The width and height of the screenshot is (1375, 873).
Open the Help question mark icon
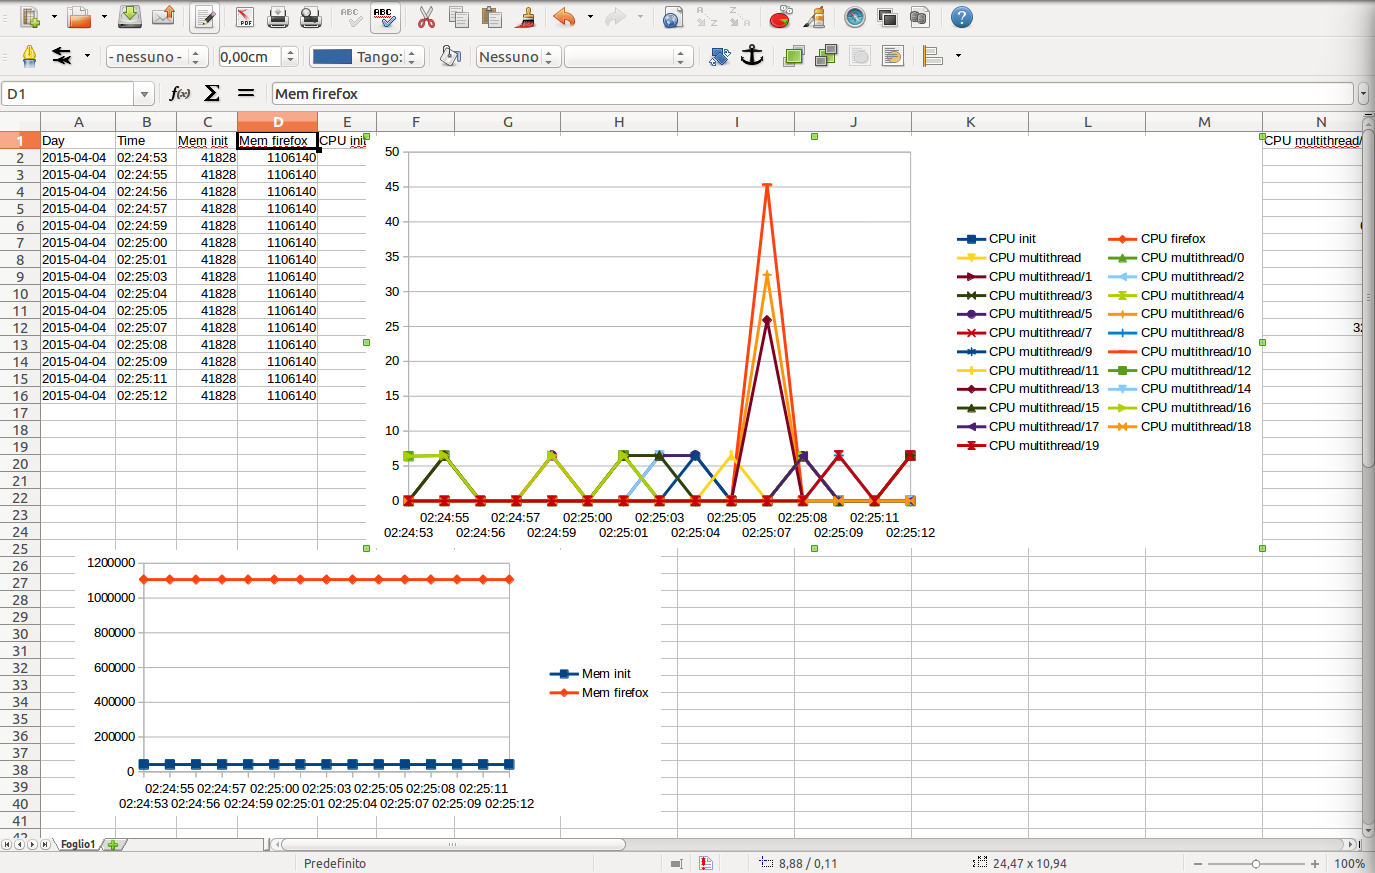[x=961, y=17]
